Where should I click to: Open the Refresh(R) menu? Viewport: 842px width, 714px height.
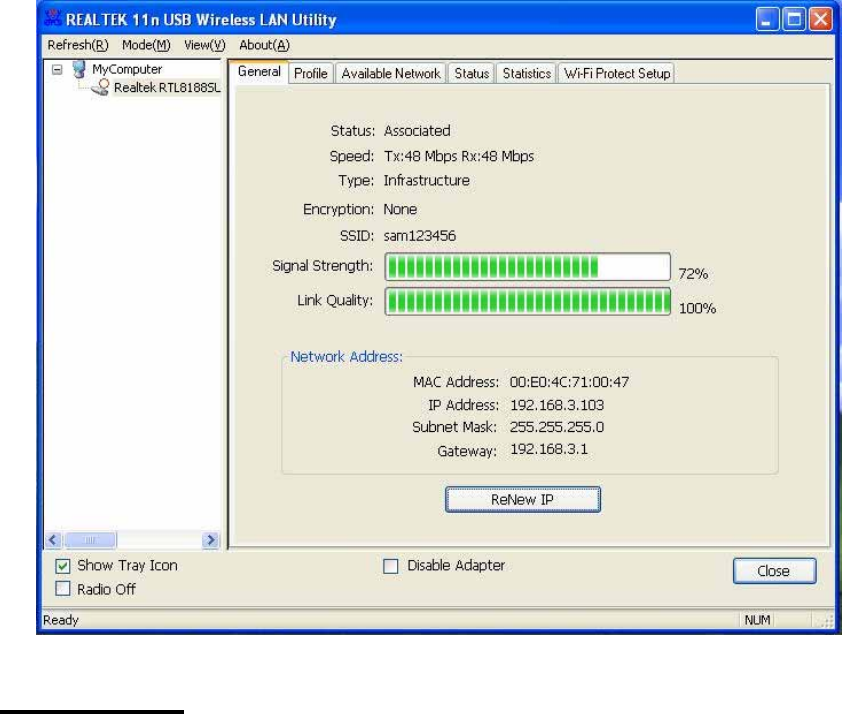pos(78,45)
